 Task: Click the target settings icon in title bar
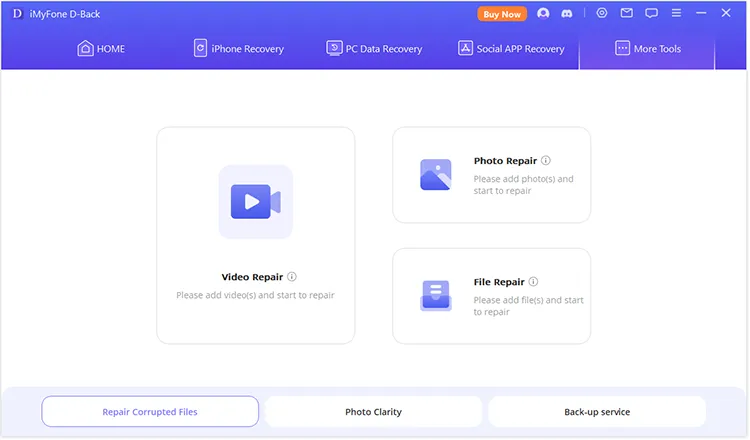coord(602,13)
